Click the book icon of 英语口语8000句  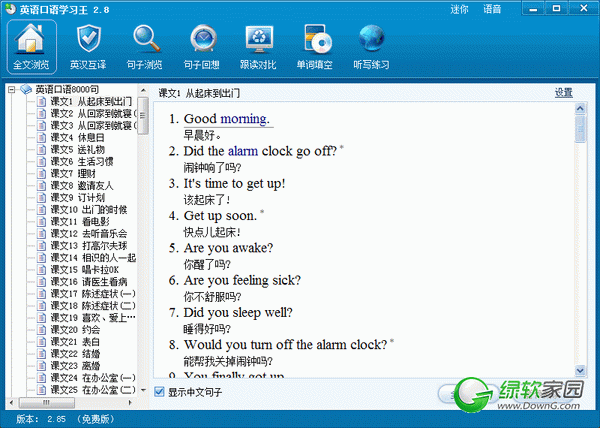click(x=26, y=90)
